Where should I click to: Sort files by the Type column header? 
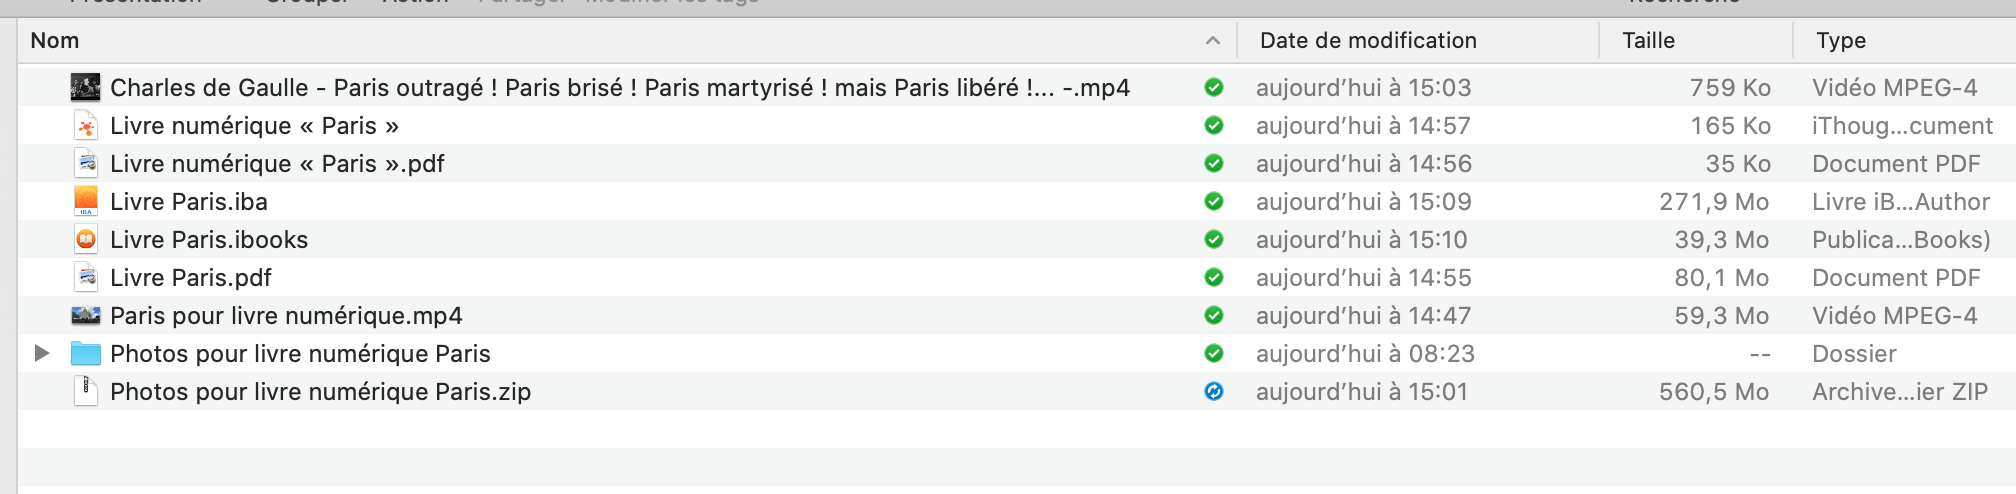(1840, 41)
